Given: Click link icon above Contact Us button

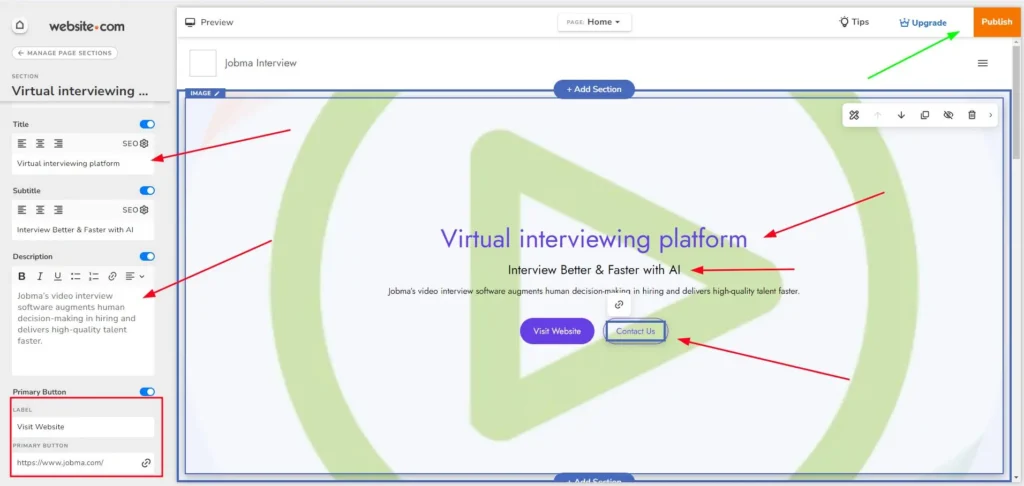Looking at the screenshot, I should click(x=619, y=304).
